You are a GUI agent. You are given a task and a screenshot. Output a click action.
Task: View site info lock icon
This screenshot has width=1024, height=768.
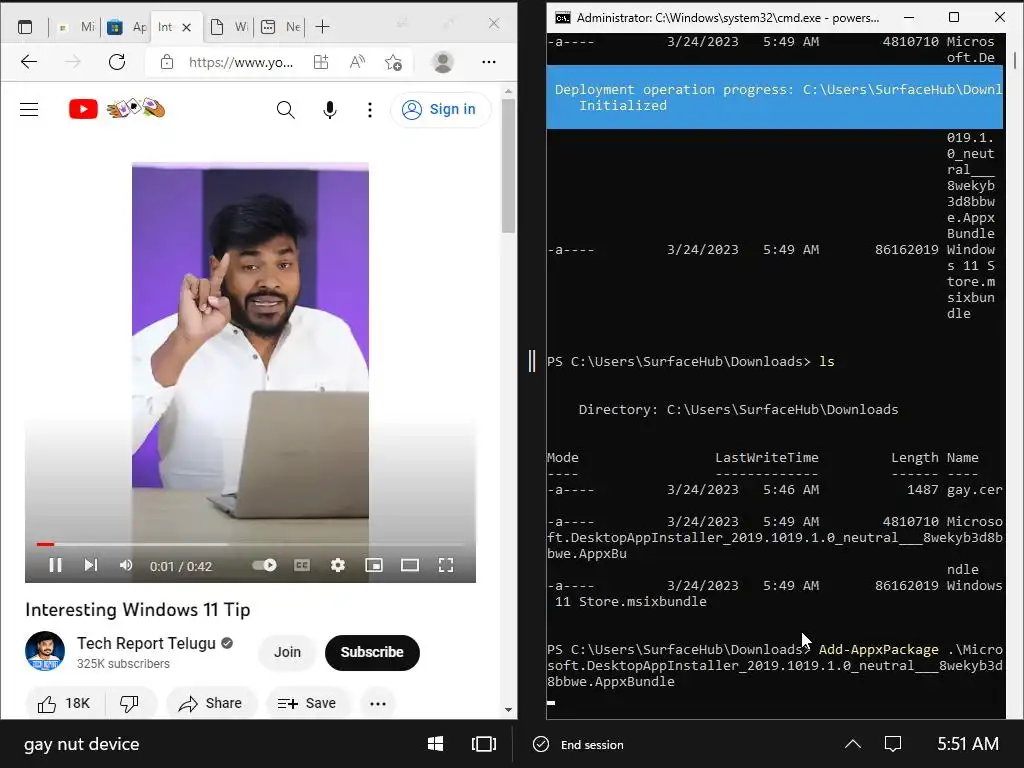click(167, 62)
